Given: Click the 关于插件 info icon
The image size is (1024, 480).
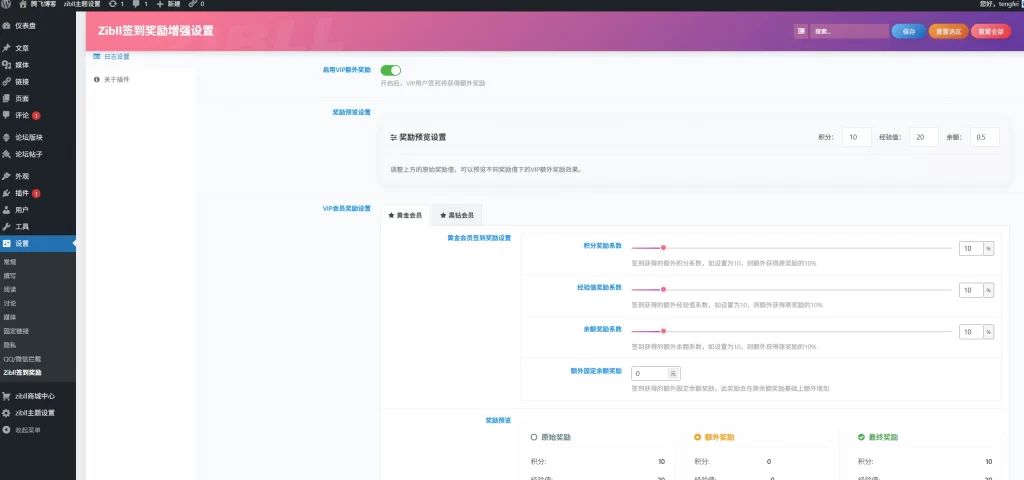Looking at the screenshot, I should pyautogui.click(x=97, y=79).
